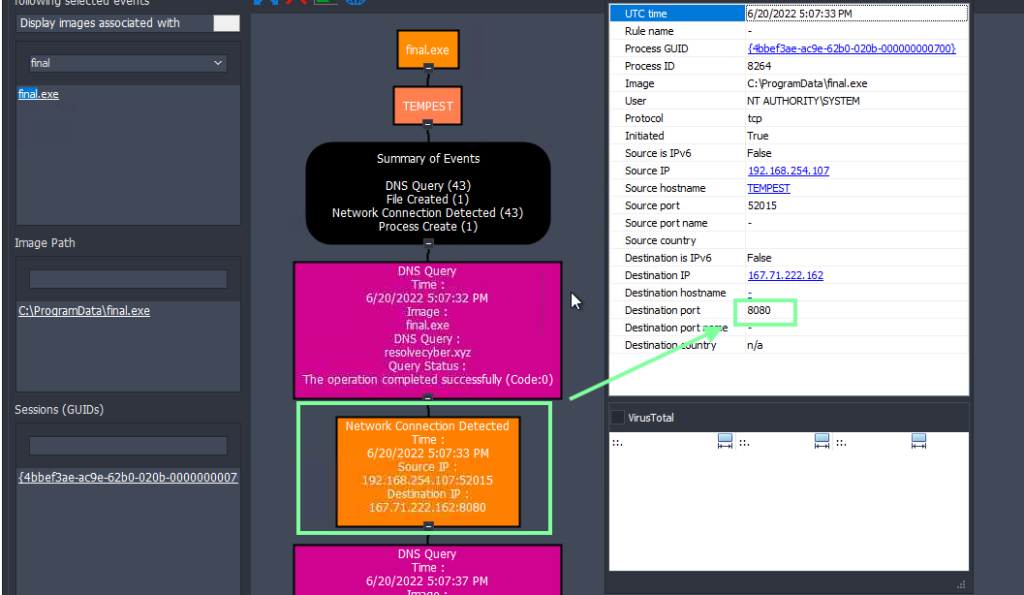Image resolution: width=1024 pixels, height=595 pixels.
Task: Open the 'final' image filter dropdown
Action: [x=128, y=63]
